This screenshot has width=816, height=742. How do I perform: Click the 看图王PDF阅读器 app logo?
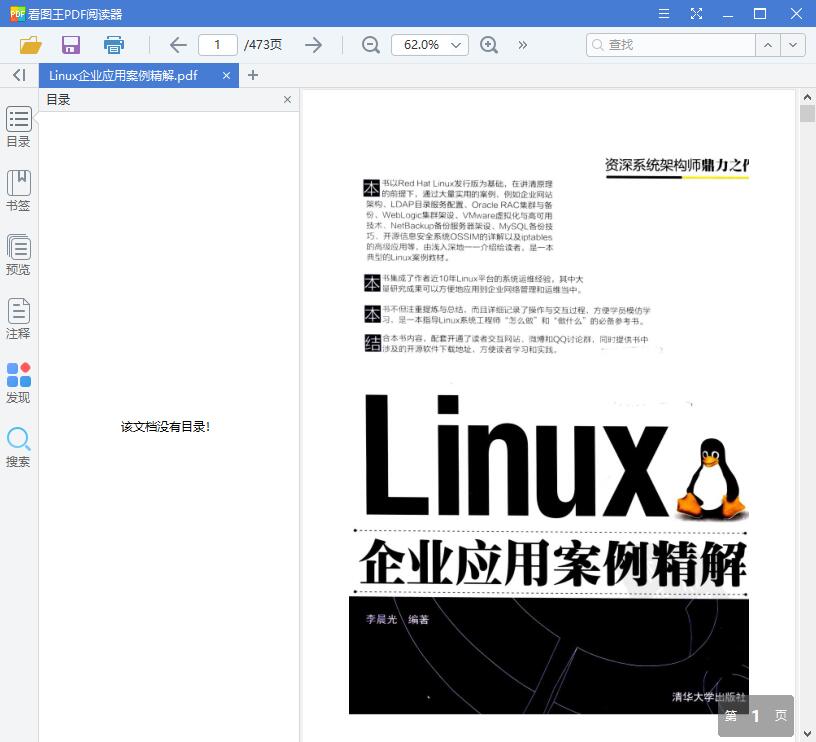(17, 14)
